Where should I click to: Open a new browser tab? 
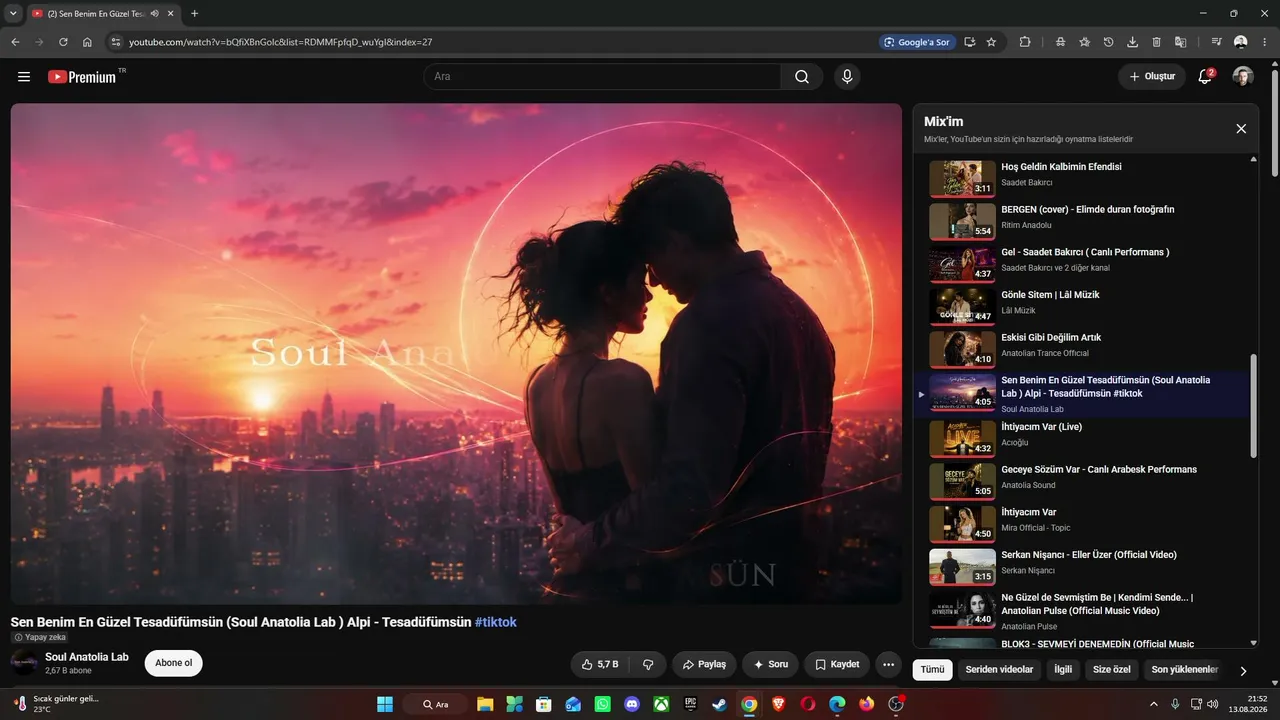click(x=194, y=13)
